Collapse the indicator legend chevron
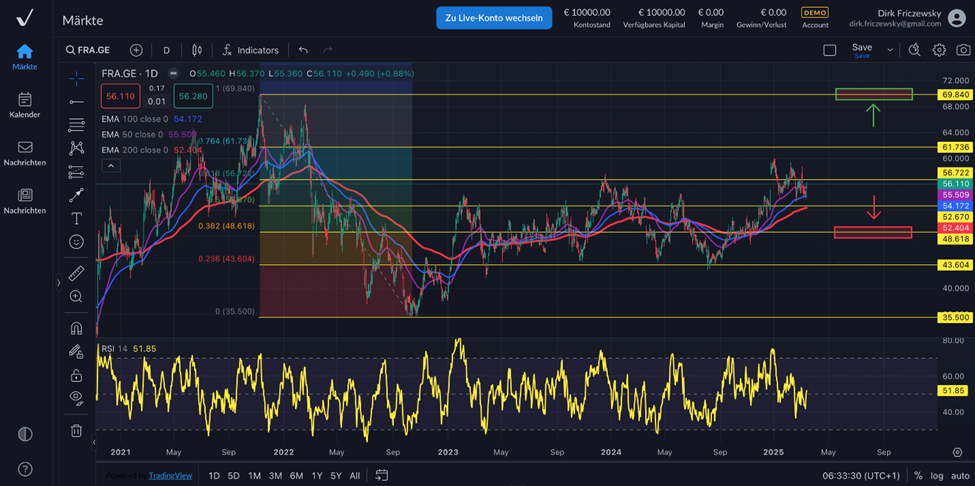The image size is (975, 486). click(x=111, y=166)
